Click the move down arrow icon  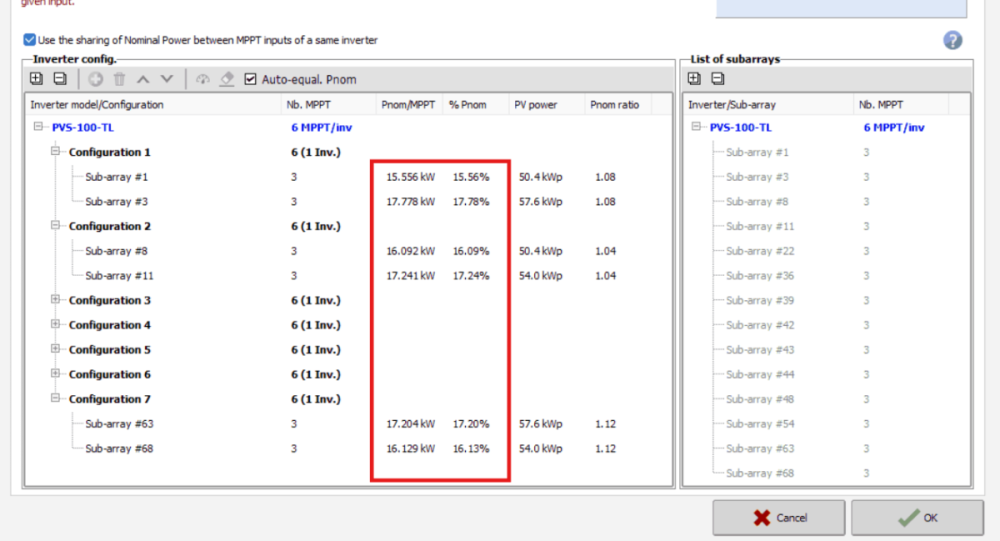(167, 79)
